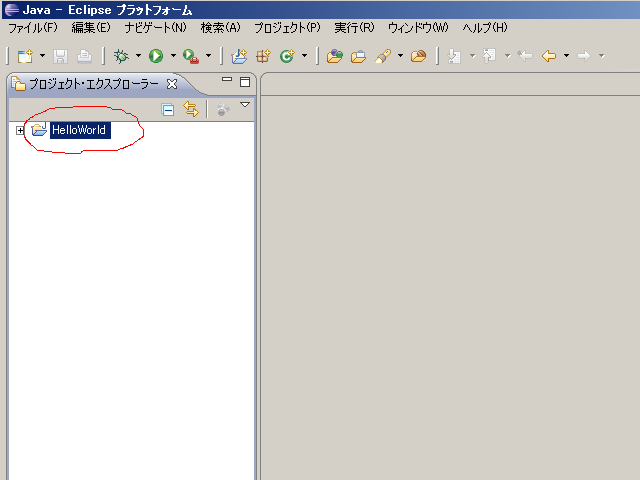Click the New Java Package icon
This screenshot has height=480, width=640.
click(263, 56)
